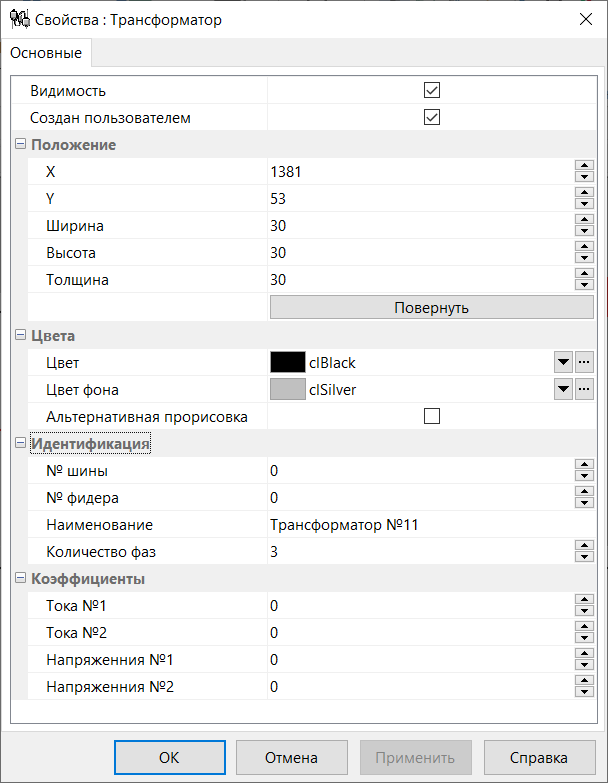Increase the Напряжения №1 coefficient
The width and height of the screenshot is (608, 783).
(585, 654)
